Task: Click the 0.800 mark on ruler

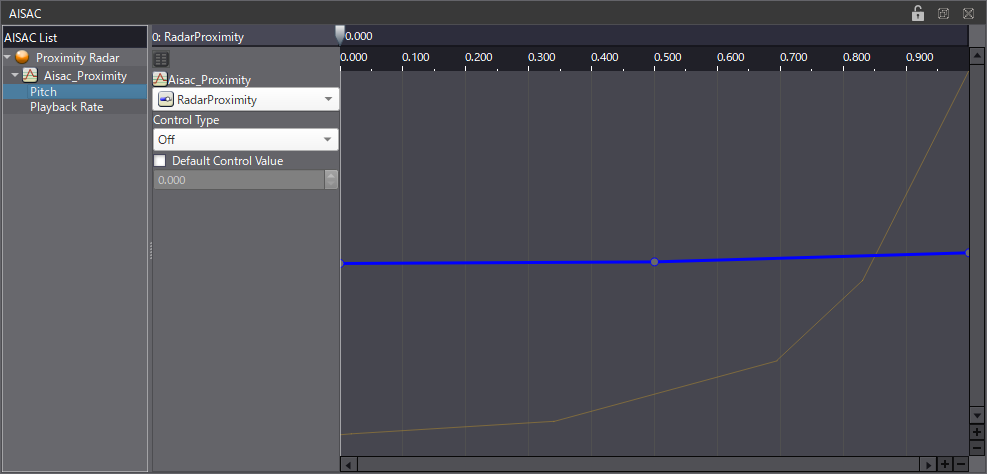Action: (x=856, y=57)
